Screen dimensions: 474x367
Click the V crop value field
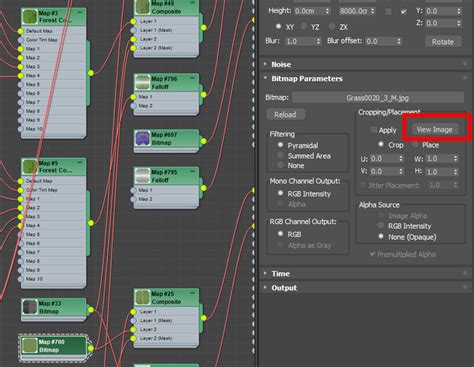pos(384,171)
